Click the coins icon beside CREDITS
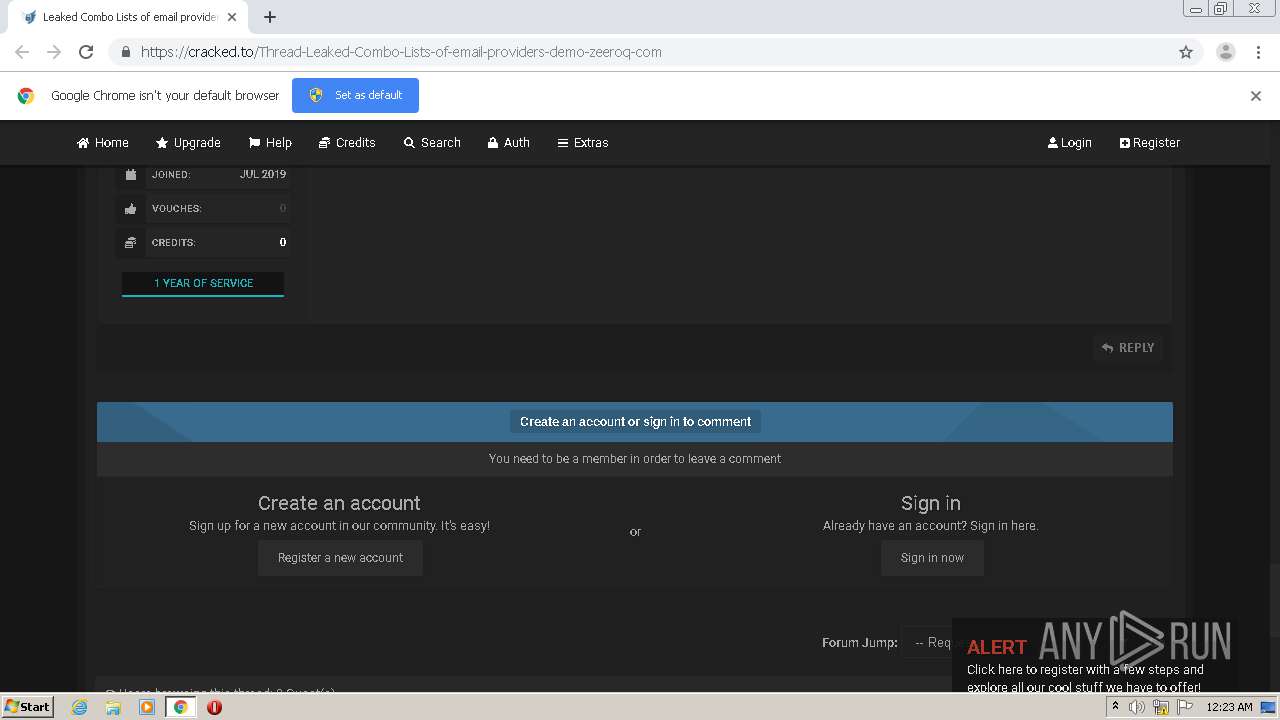This screenshot has width=1280, height=720. pyautogui.click(x=130, y=242)
